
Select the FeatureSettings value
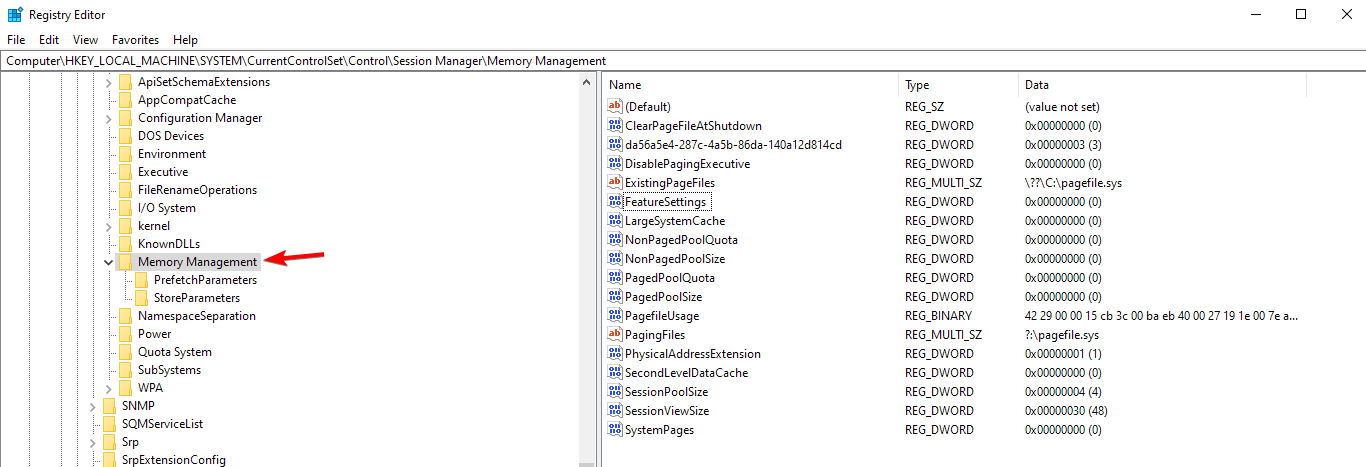coord(665,202)
